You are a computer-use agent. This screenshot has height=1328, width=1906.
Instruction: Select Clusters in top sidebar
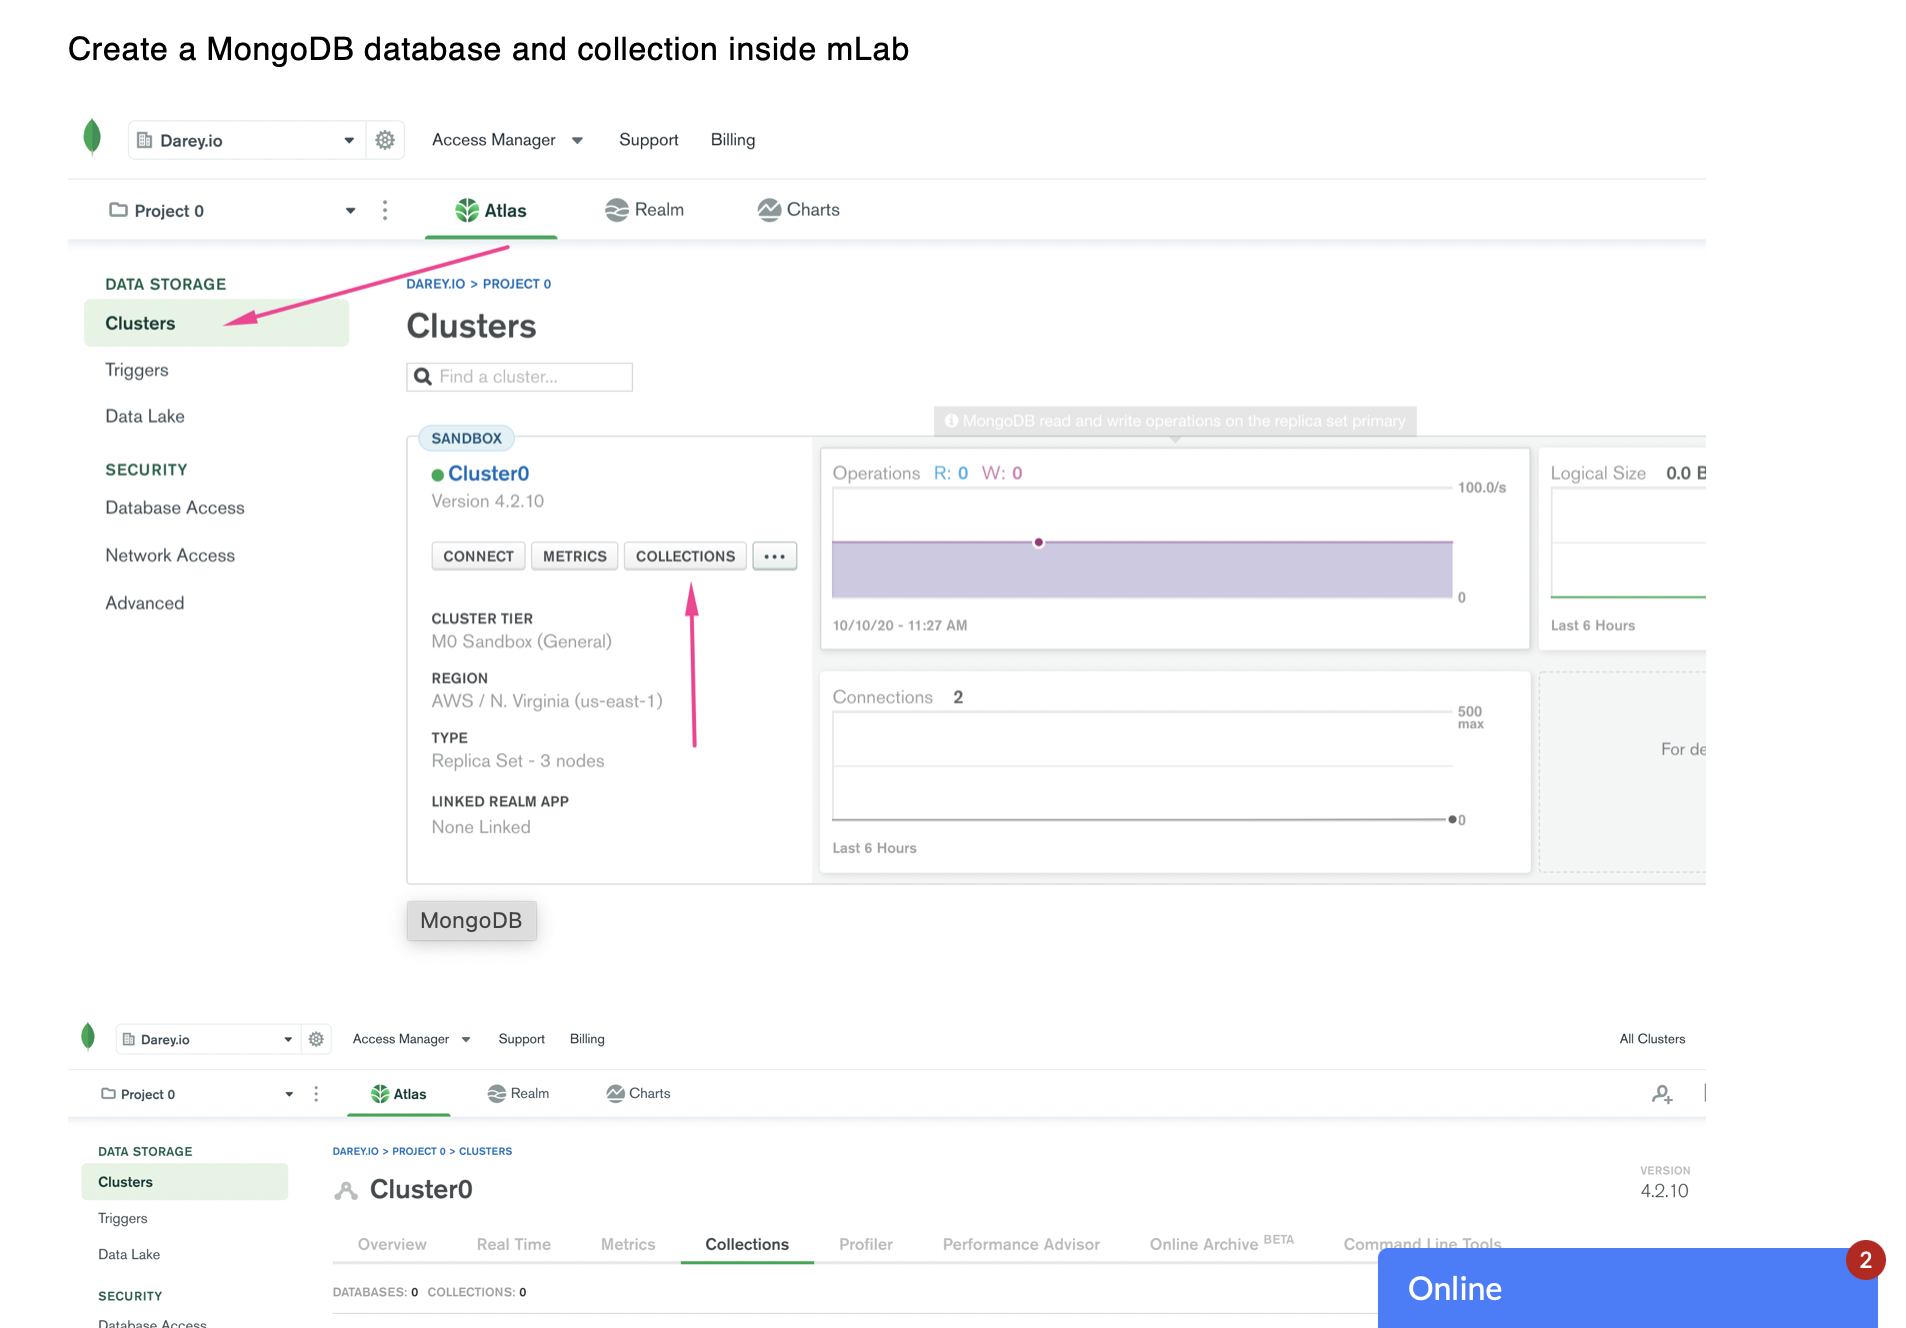pos(216,323)
